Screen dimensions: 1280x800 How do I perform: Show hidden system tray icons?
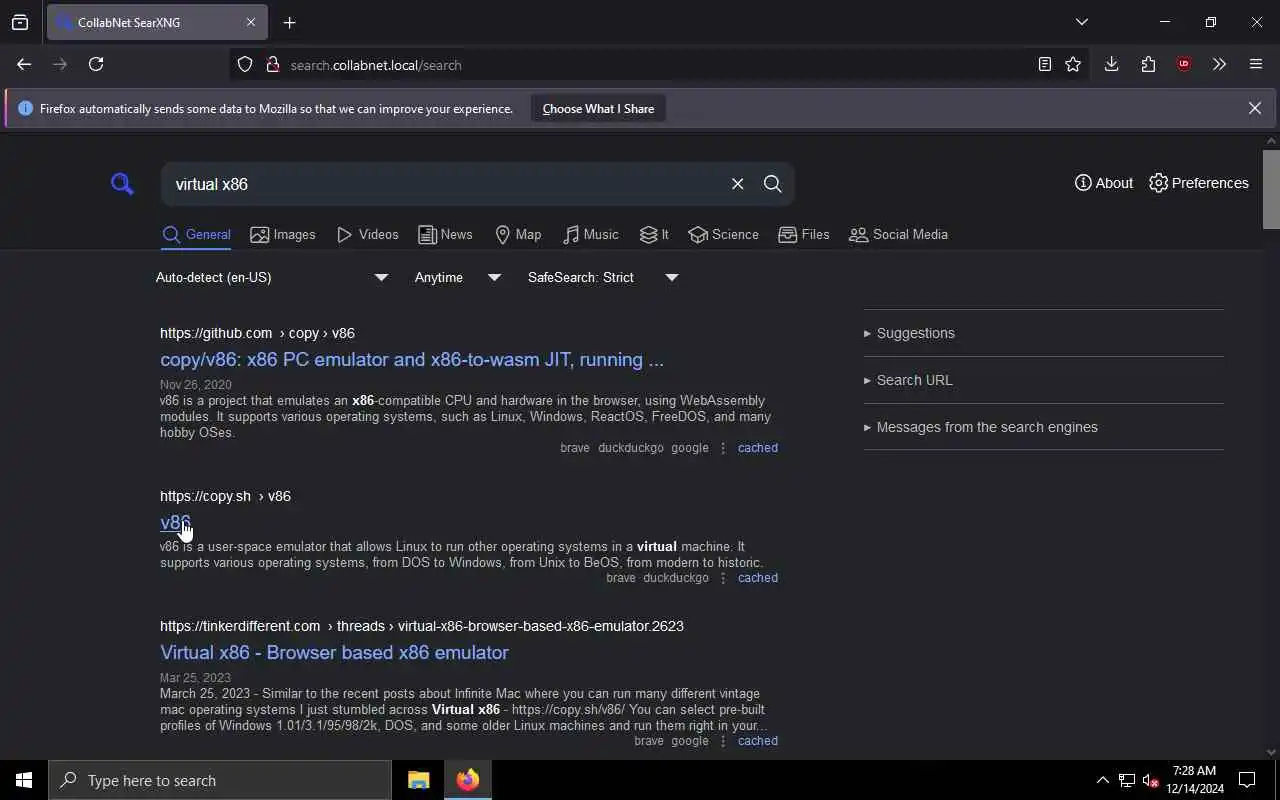[1102, 780]
